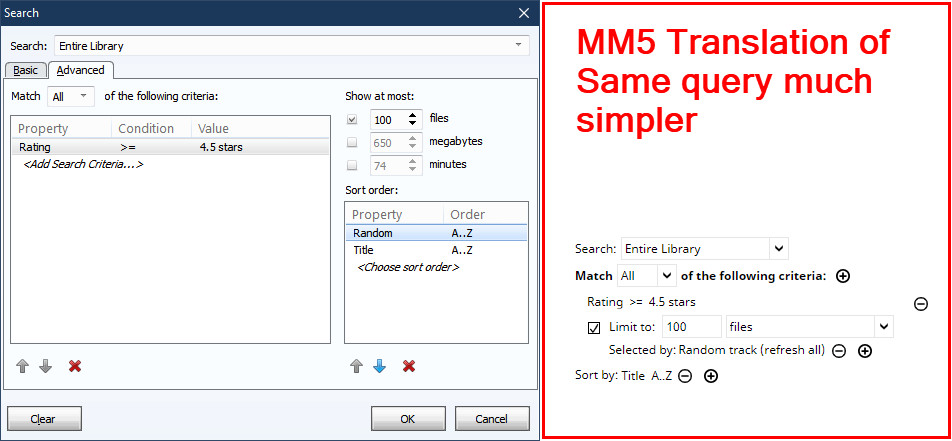Toggle the files limit checkbox

pos(352,119)
